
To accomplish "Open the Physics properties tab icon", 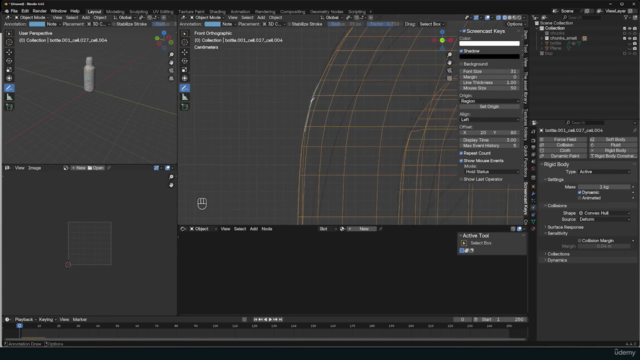I will [533, 208].
